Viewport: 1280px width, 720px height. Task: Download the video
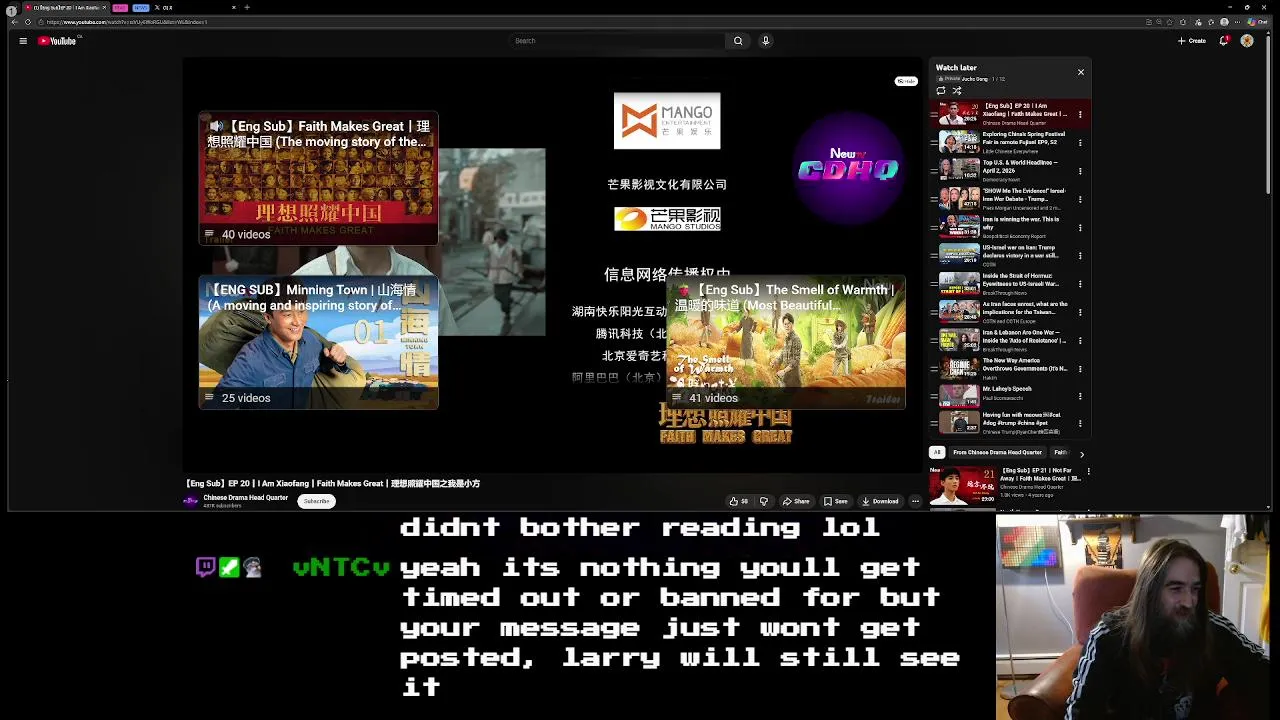coord(880,501)
